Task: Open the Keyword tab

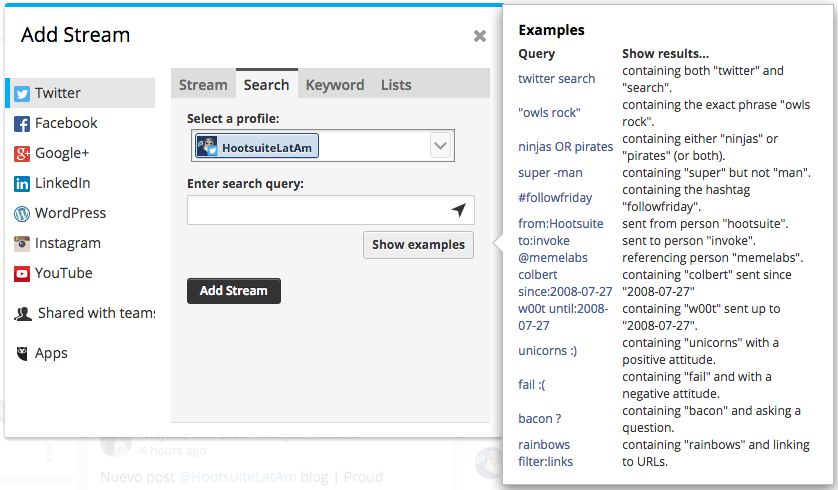Action: click(335, 84)
